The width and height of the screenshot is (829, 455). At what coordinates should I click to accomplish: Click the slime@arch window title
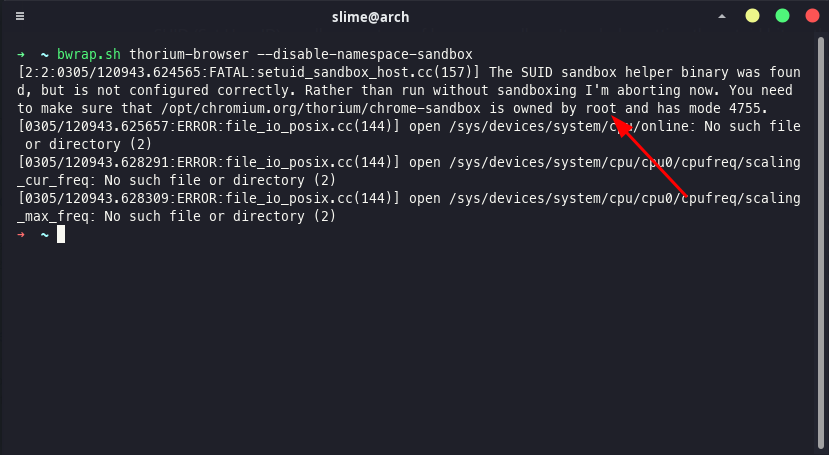(x=370, y=17)
